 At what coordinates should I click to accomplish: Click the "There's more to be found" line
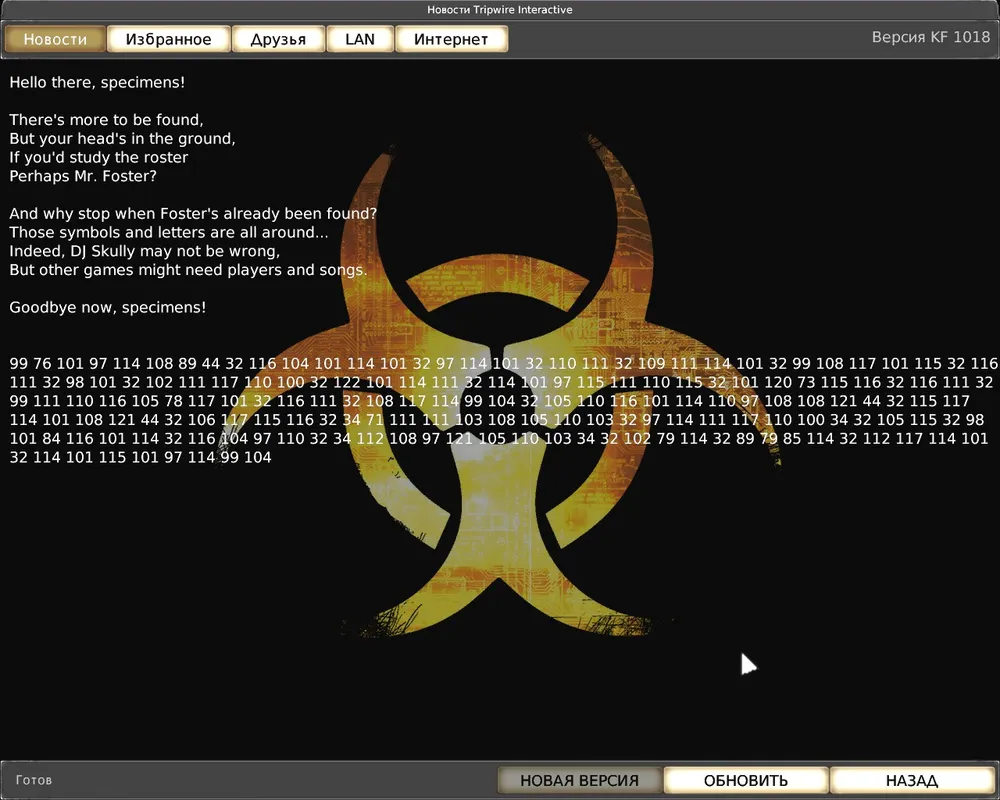point(106,120)
